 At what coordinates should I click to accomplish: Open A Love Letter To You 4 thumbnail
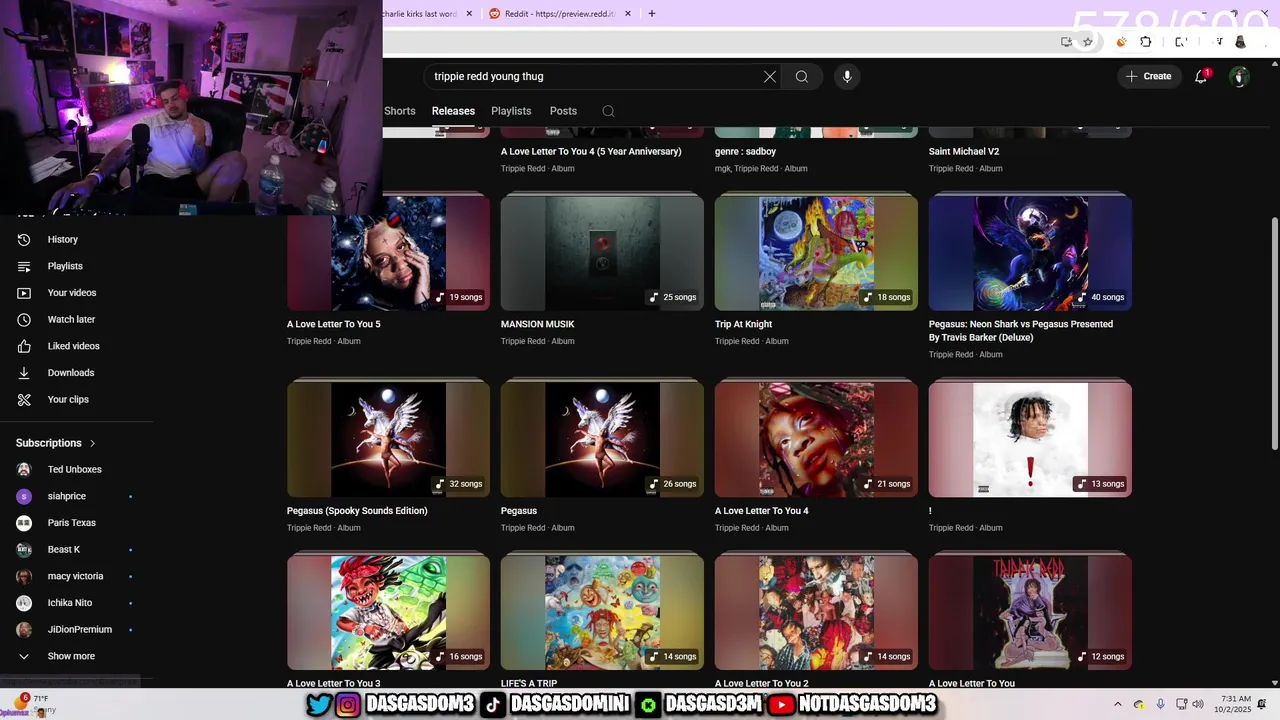coord(816,440)
